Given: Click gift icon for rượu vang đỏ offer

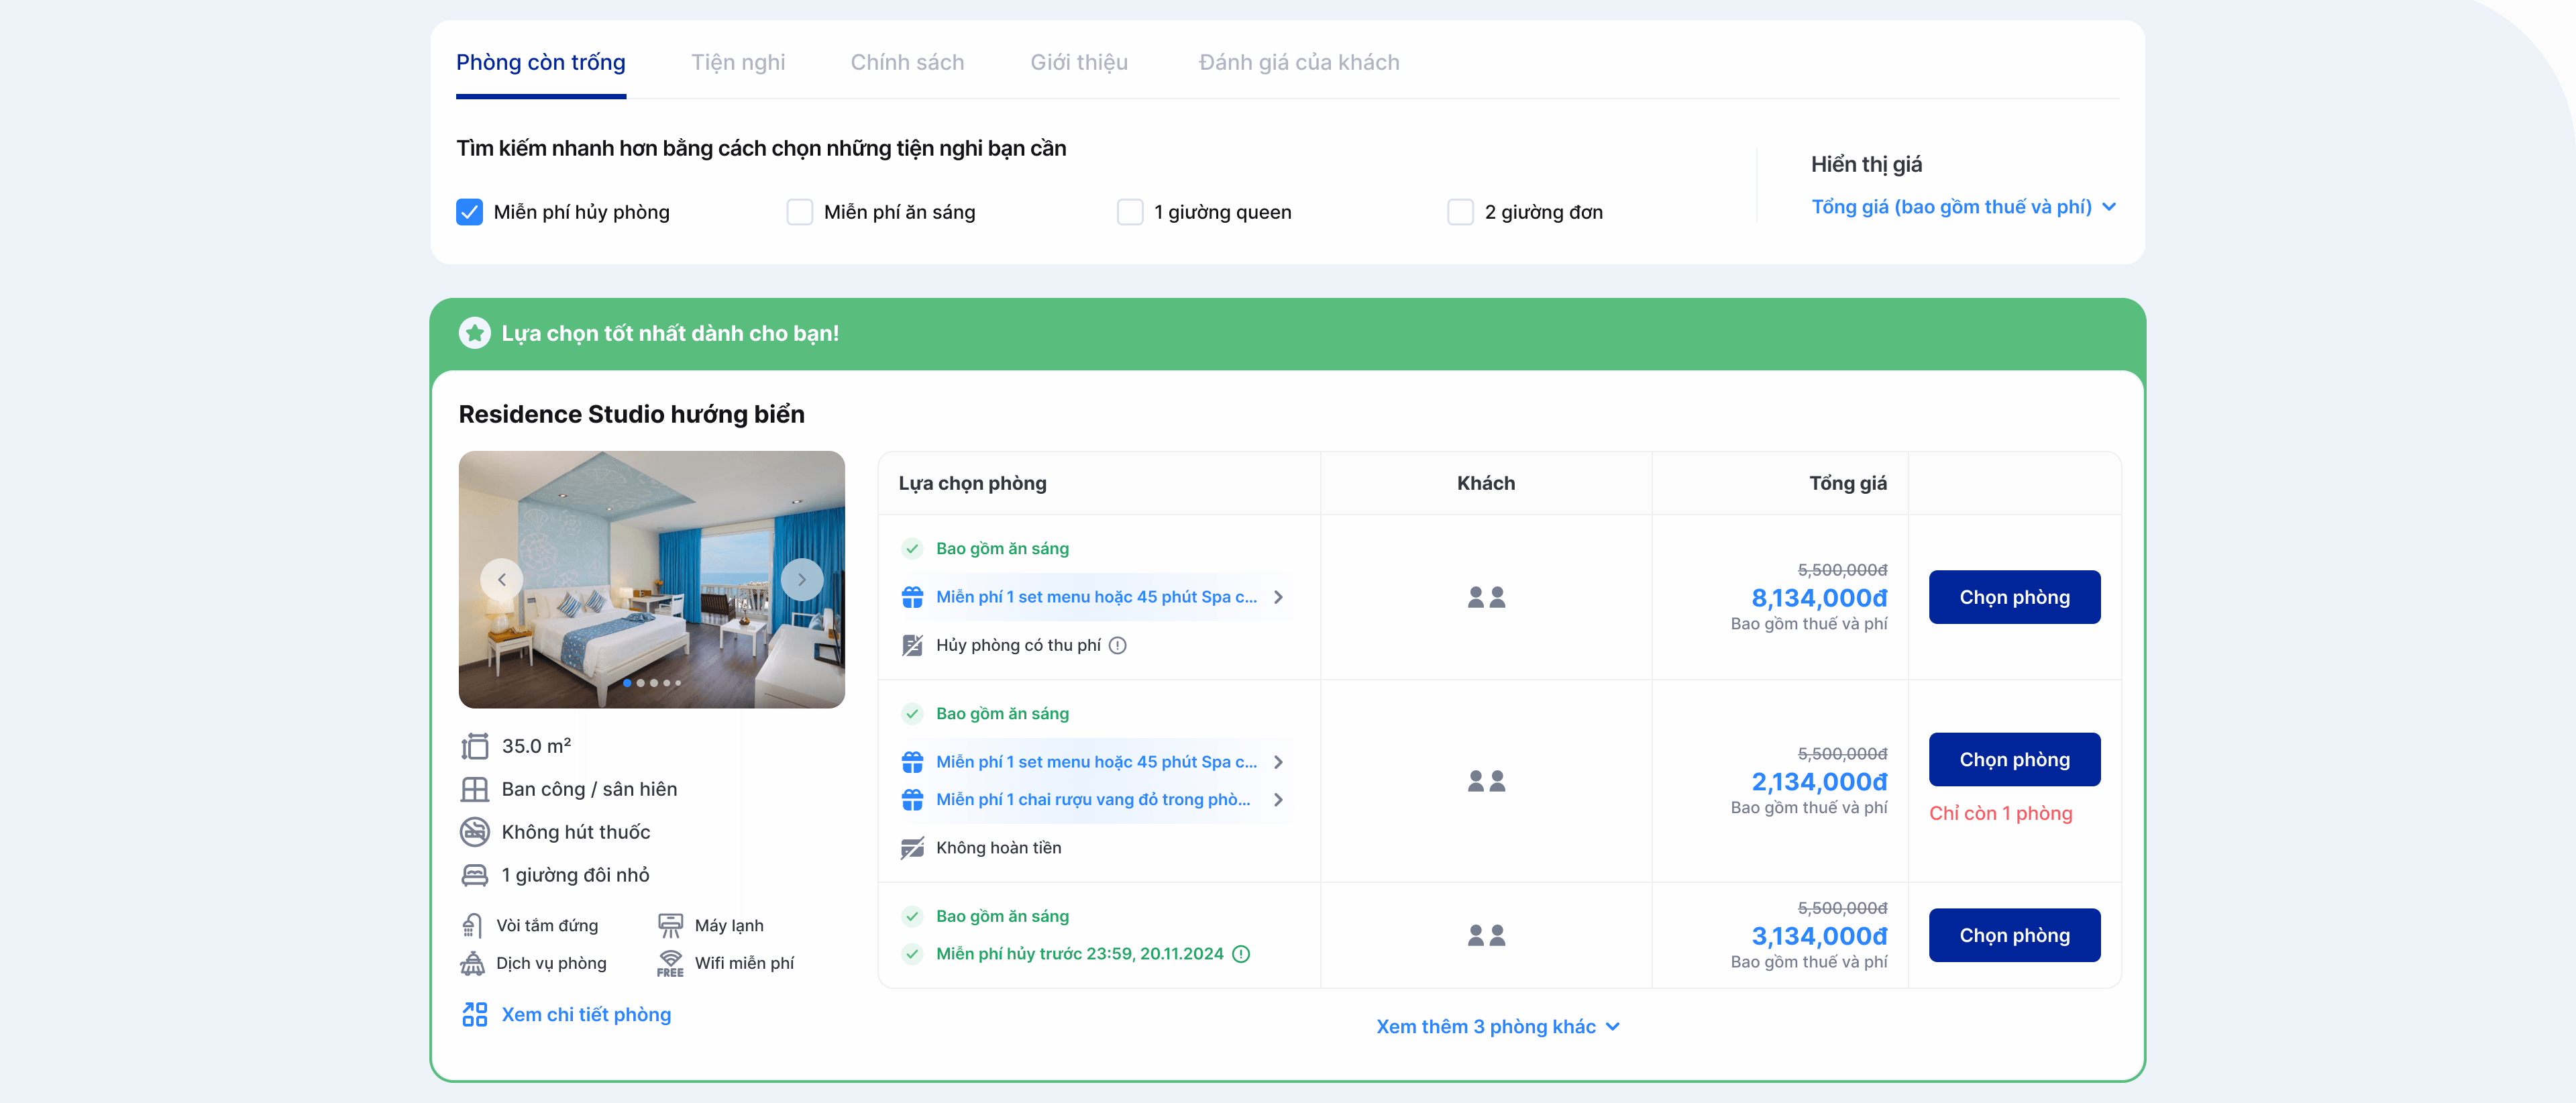Looking at the screenshot, I should pyautogui.click(x=912, y=800).
